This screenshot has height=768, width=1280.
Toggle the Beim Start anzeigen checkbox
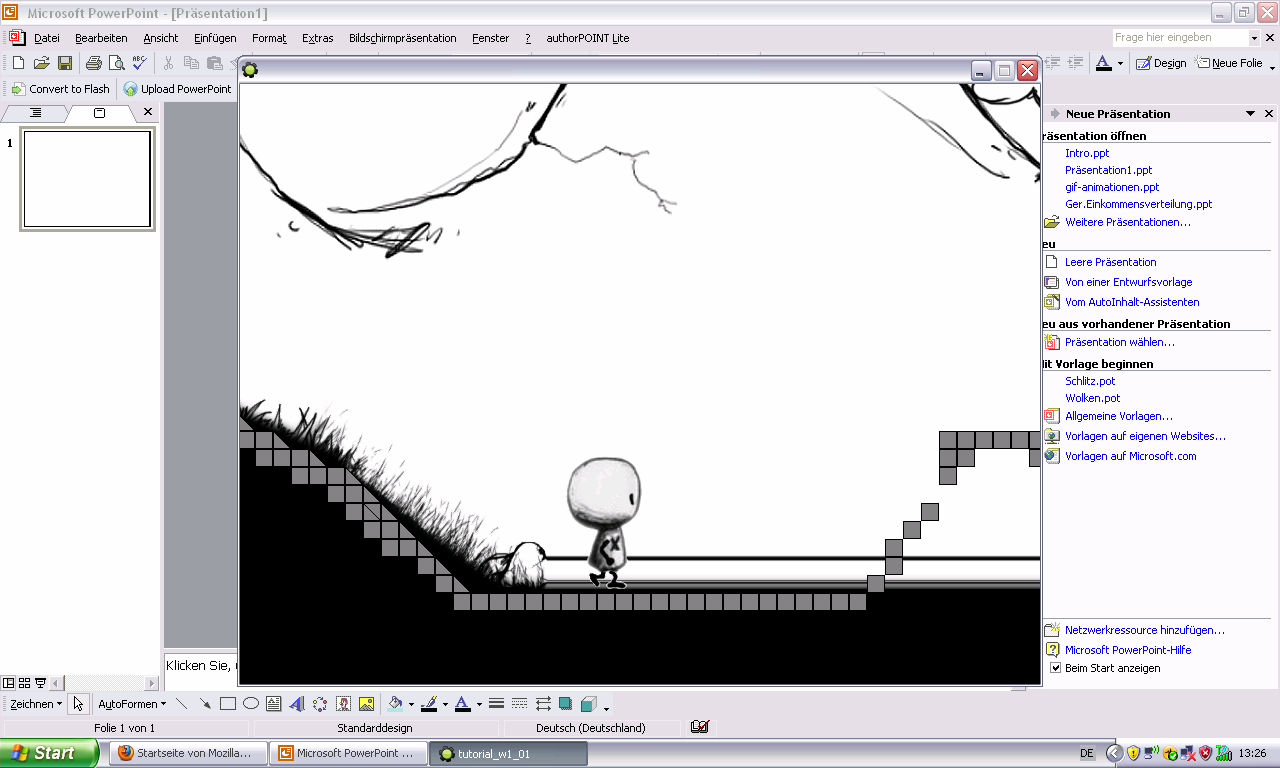click(1055, 668)
